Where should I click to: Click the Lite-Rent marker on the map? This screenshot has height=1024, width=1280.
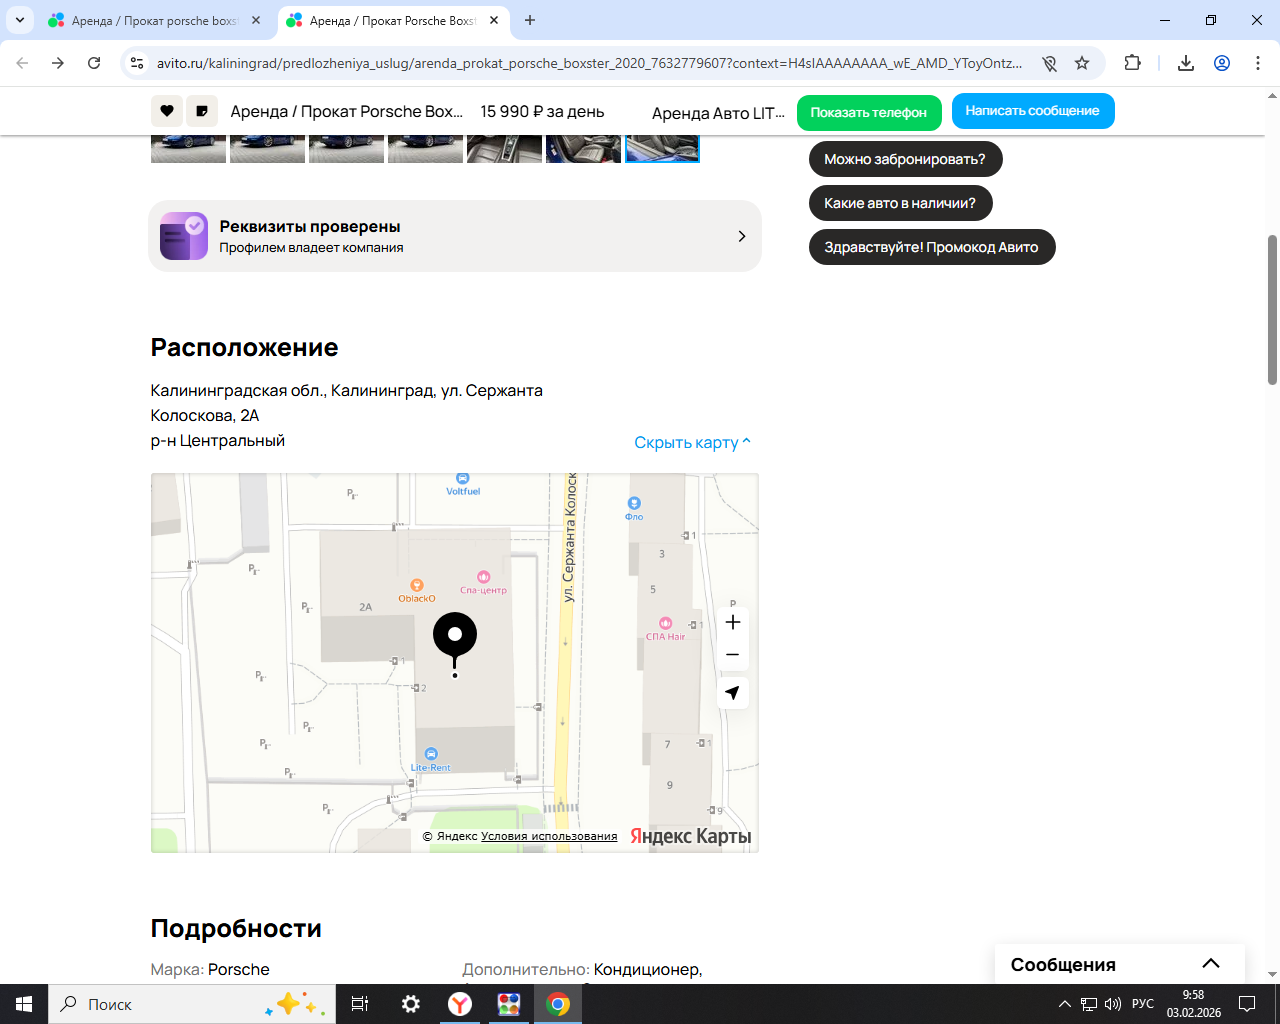pyautogui.click(x=431, y=755)
